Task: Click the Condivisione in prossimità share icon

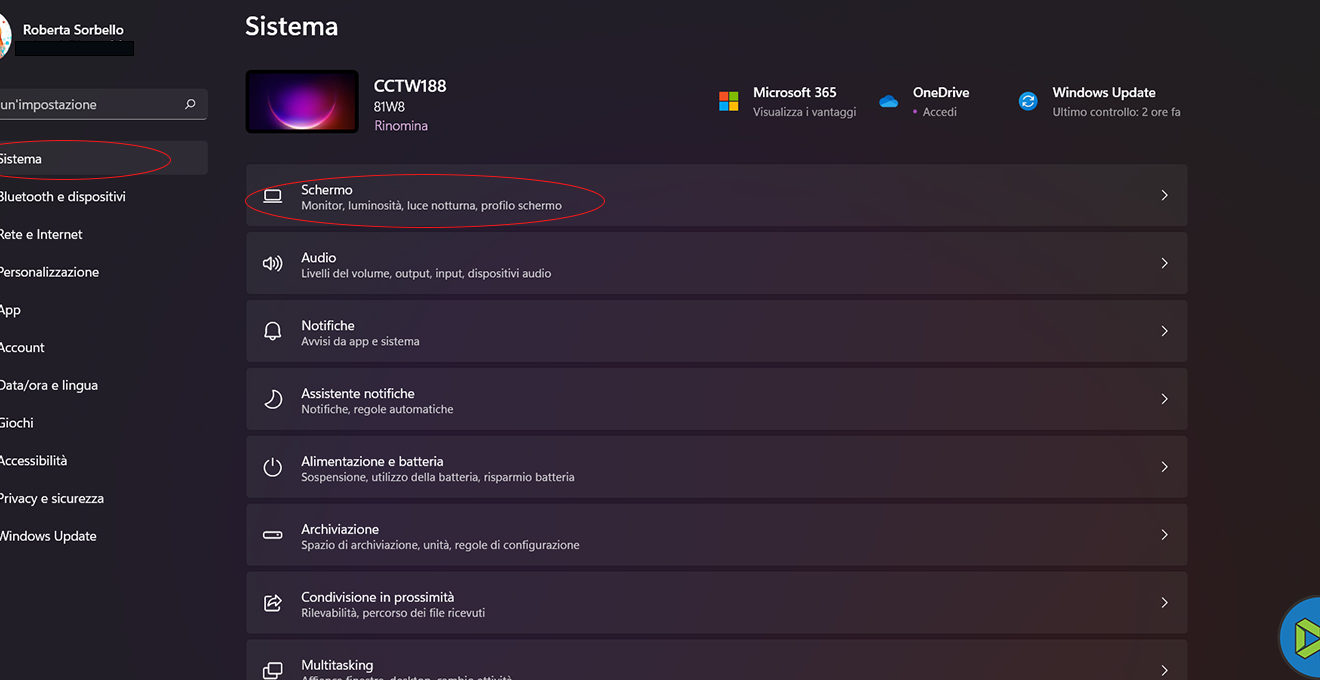Action: click(272, 603)
